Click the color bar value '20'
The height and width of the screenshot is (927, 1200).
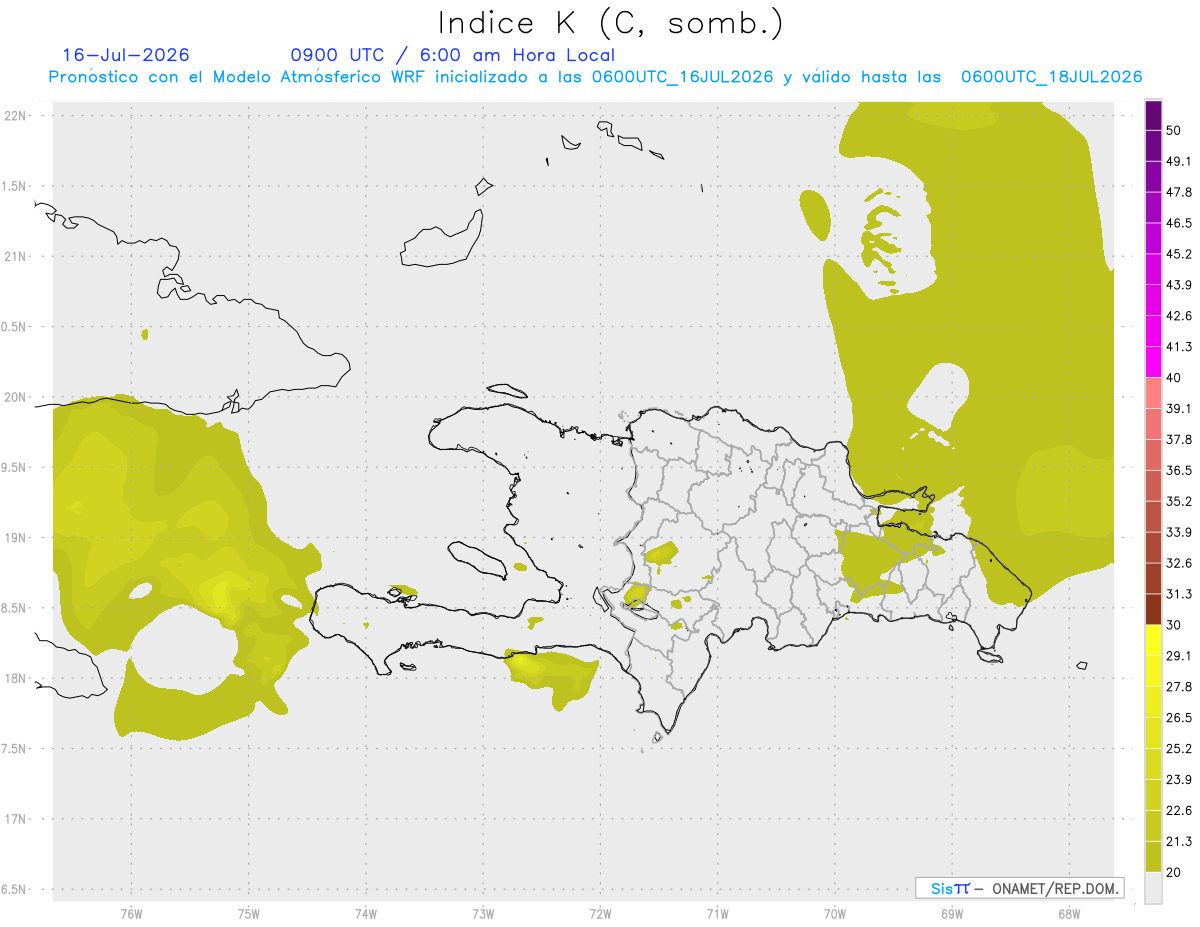pyautogui.click(x=1176, y=872)
